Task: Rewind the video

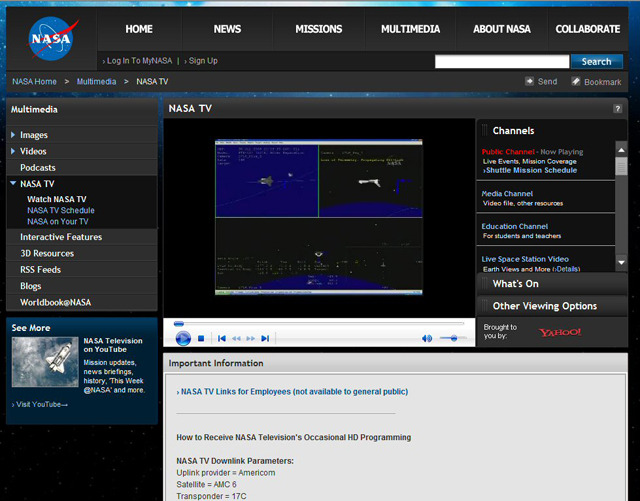Action: pos(236,338)
